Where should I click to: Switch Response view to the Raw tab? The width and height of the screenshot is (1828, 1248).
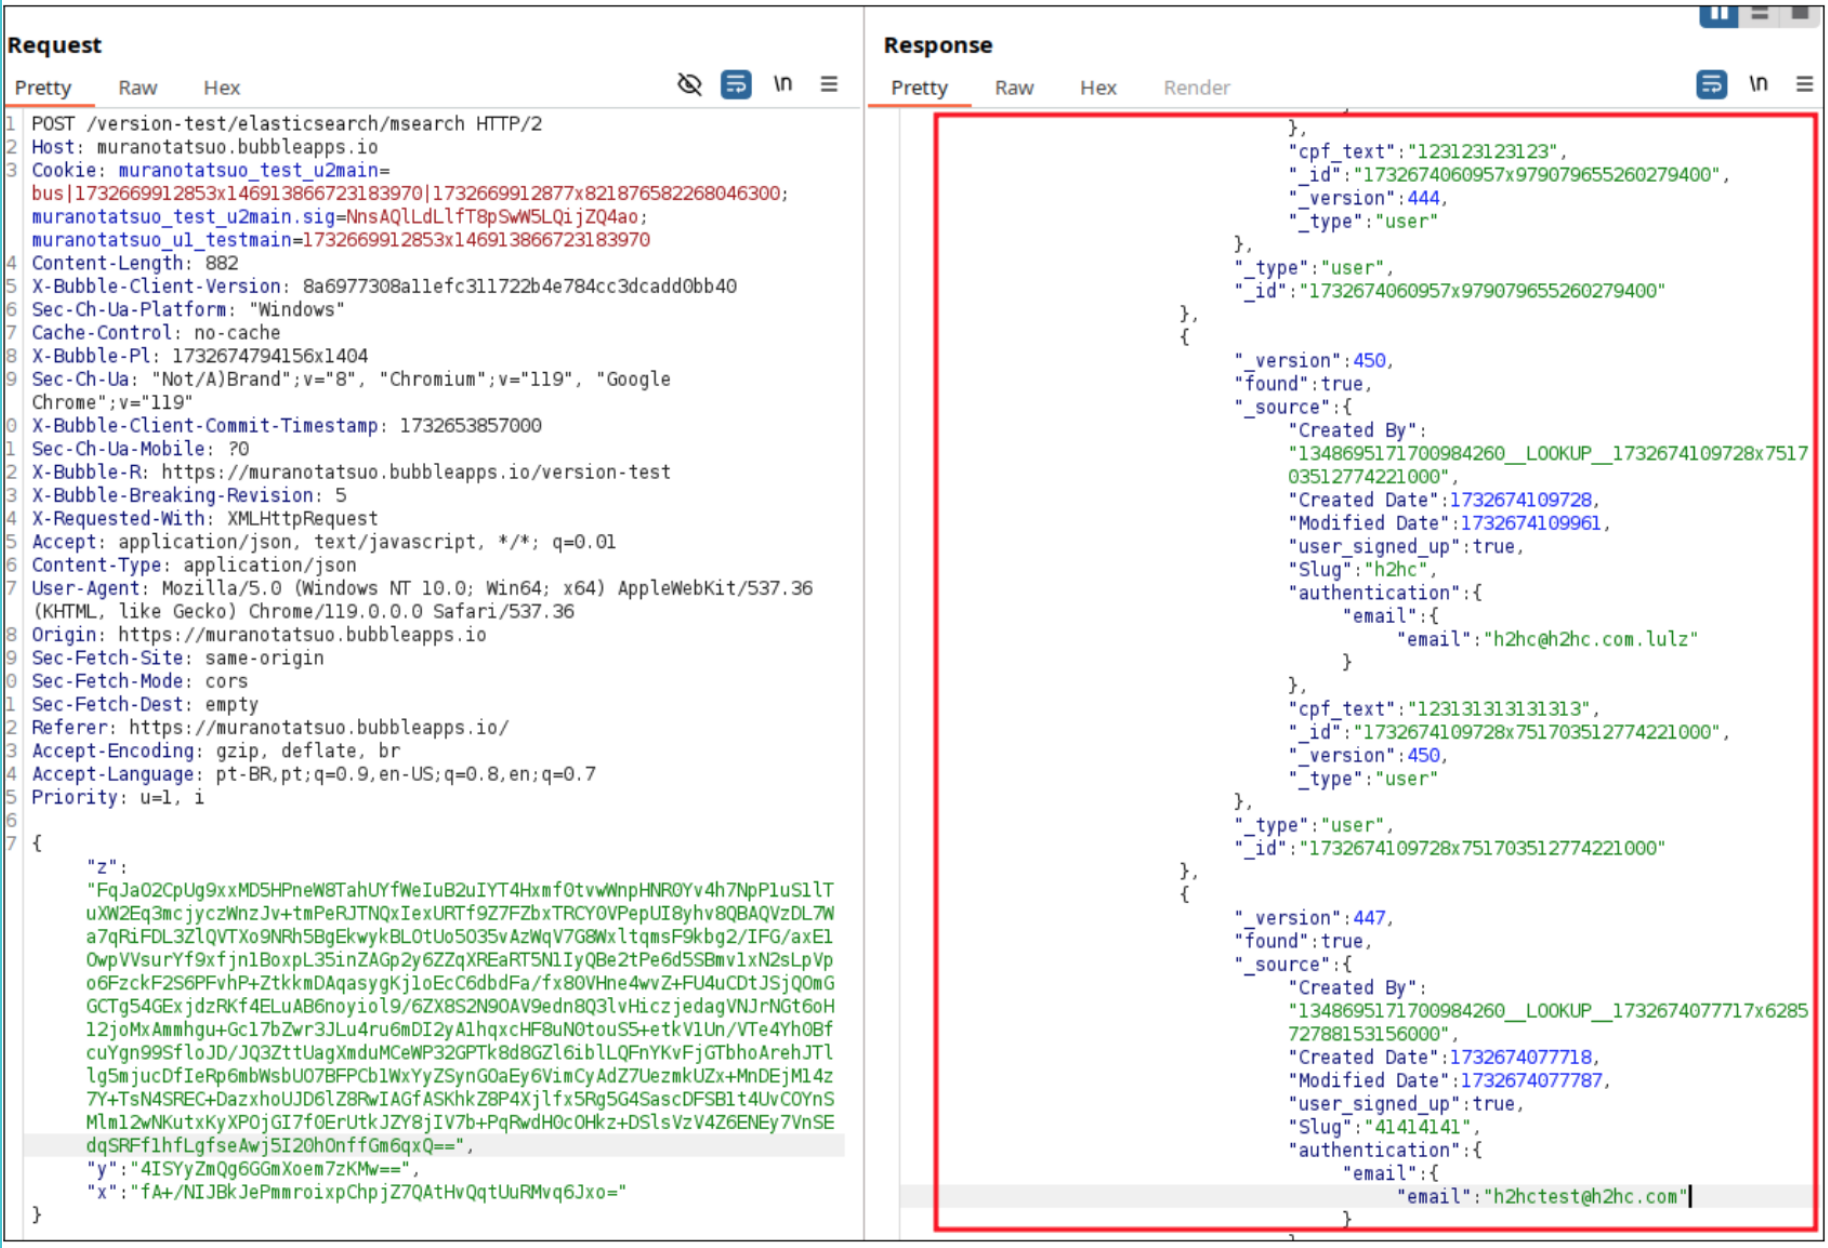[1013, 88]
